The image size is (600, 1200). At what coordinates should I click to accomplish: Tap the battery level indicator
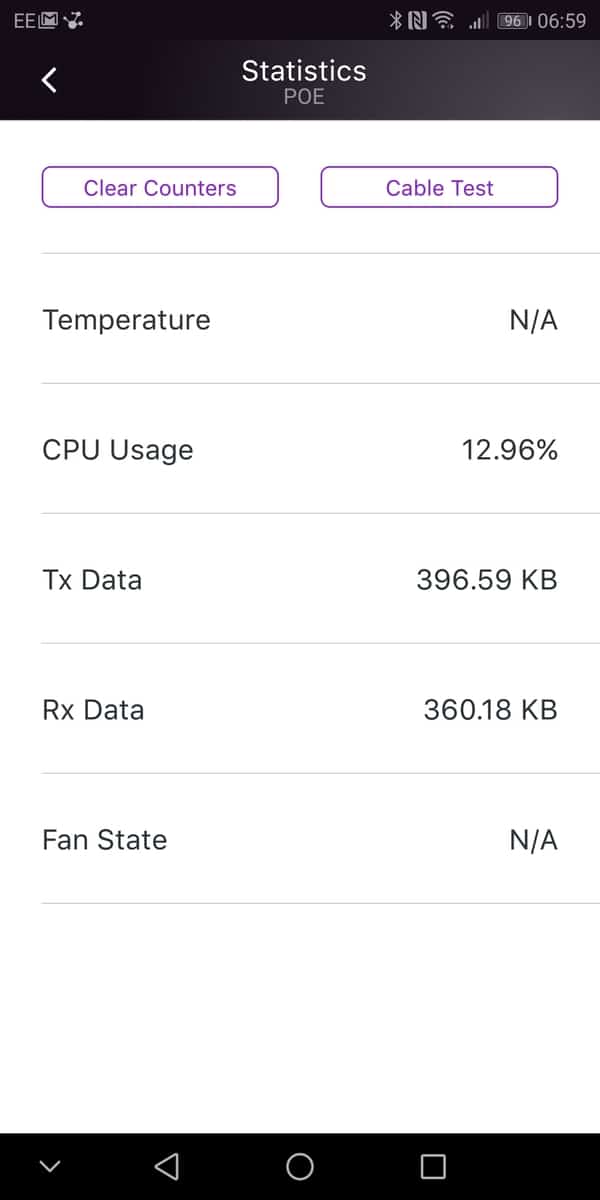click(514, 20)
